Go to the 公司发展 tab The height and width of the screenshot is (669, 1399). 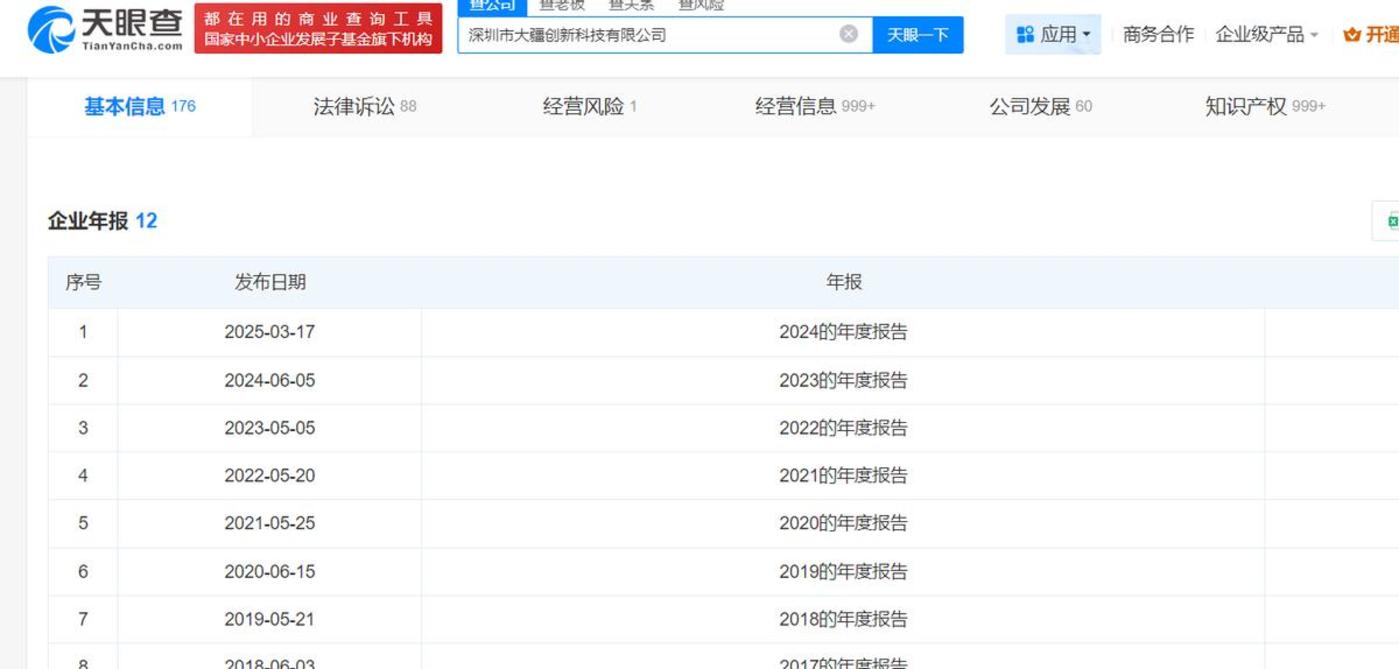point(1040,106)
